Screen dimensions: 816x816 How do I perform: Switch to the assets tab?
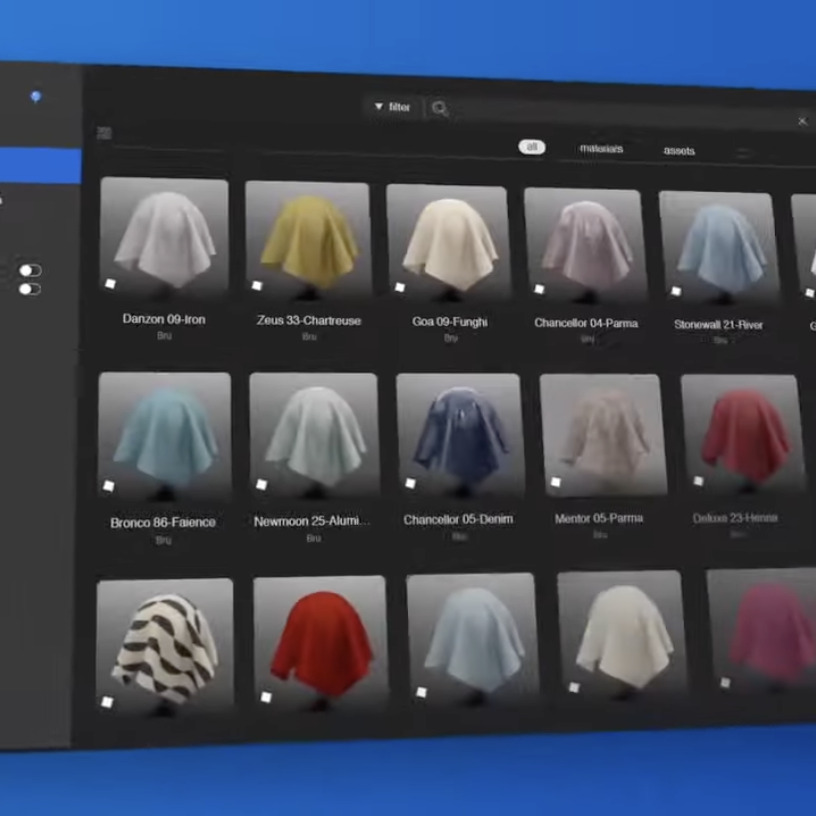[679, 151]
